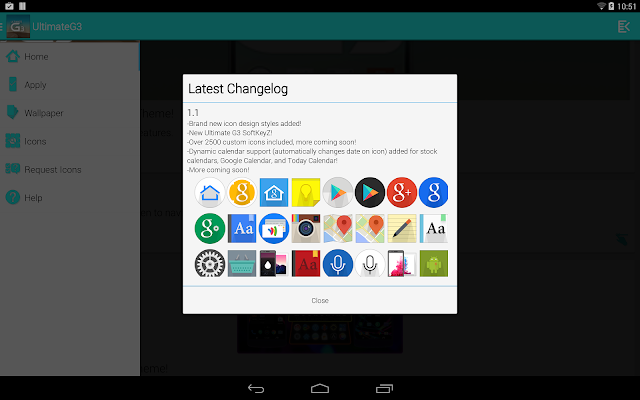Toggle drawer via top-right menu icon

pyautogui.click(x=624, y=27)
